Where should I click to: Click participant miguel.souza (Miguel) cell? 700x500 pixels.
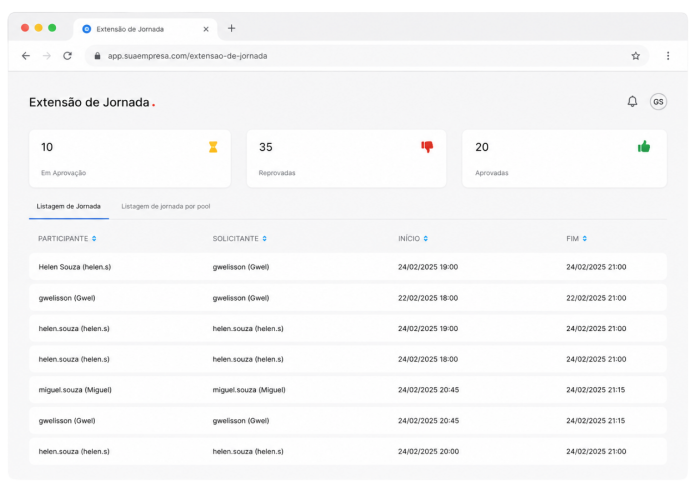tap(75, 390)
